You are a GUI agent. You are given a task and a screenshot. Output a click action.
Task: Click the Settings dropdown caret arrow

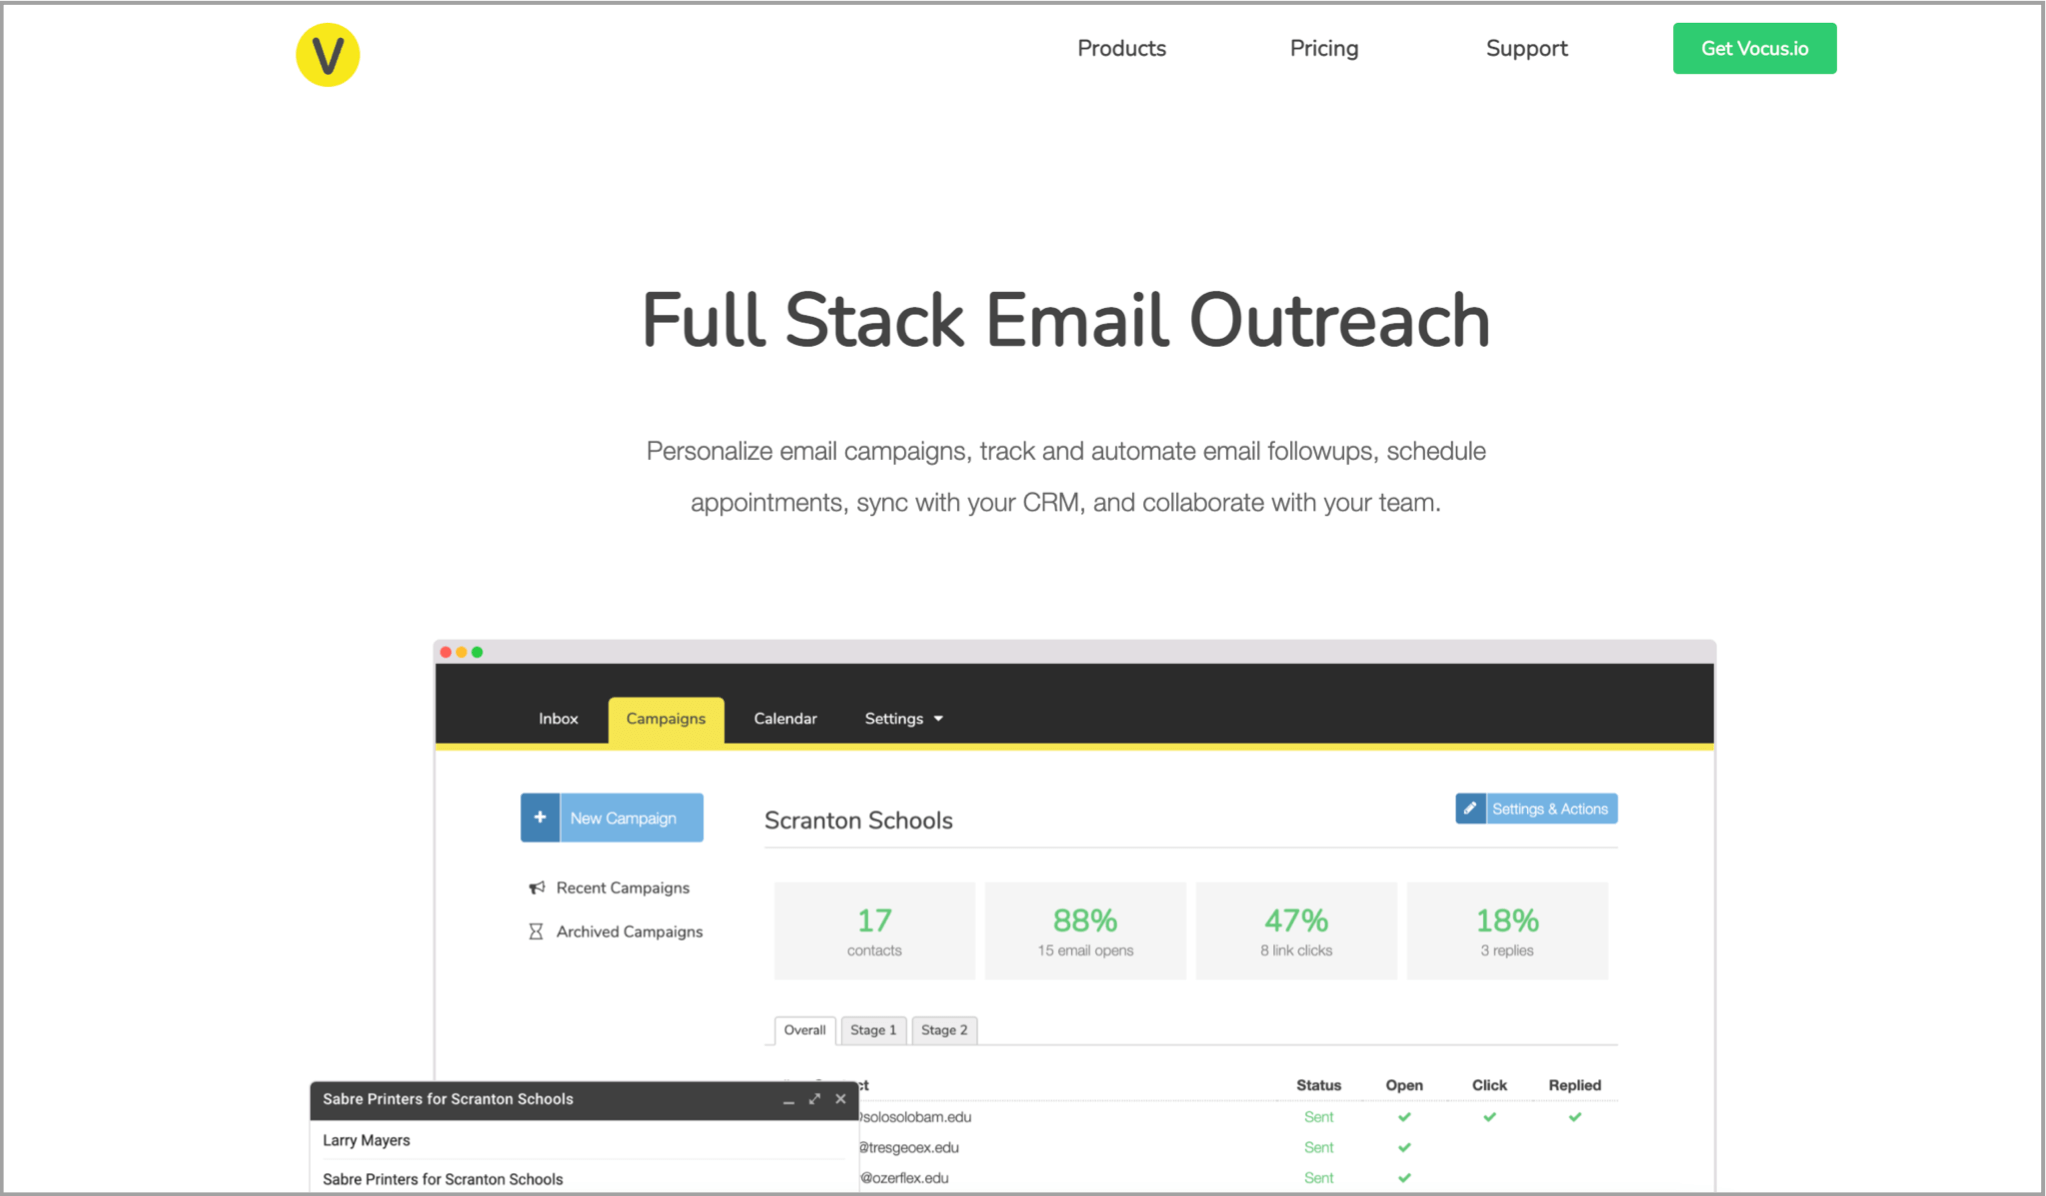(938, 719)
